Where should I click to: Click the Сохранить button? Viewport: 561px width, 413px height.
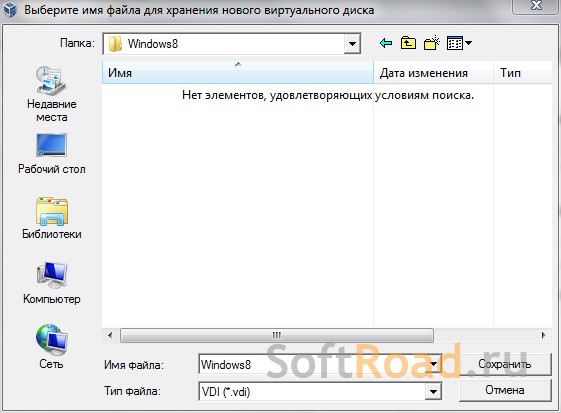coord(505,364)
